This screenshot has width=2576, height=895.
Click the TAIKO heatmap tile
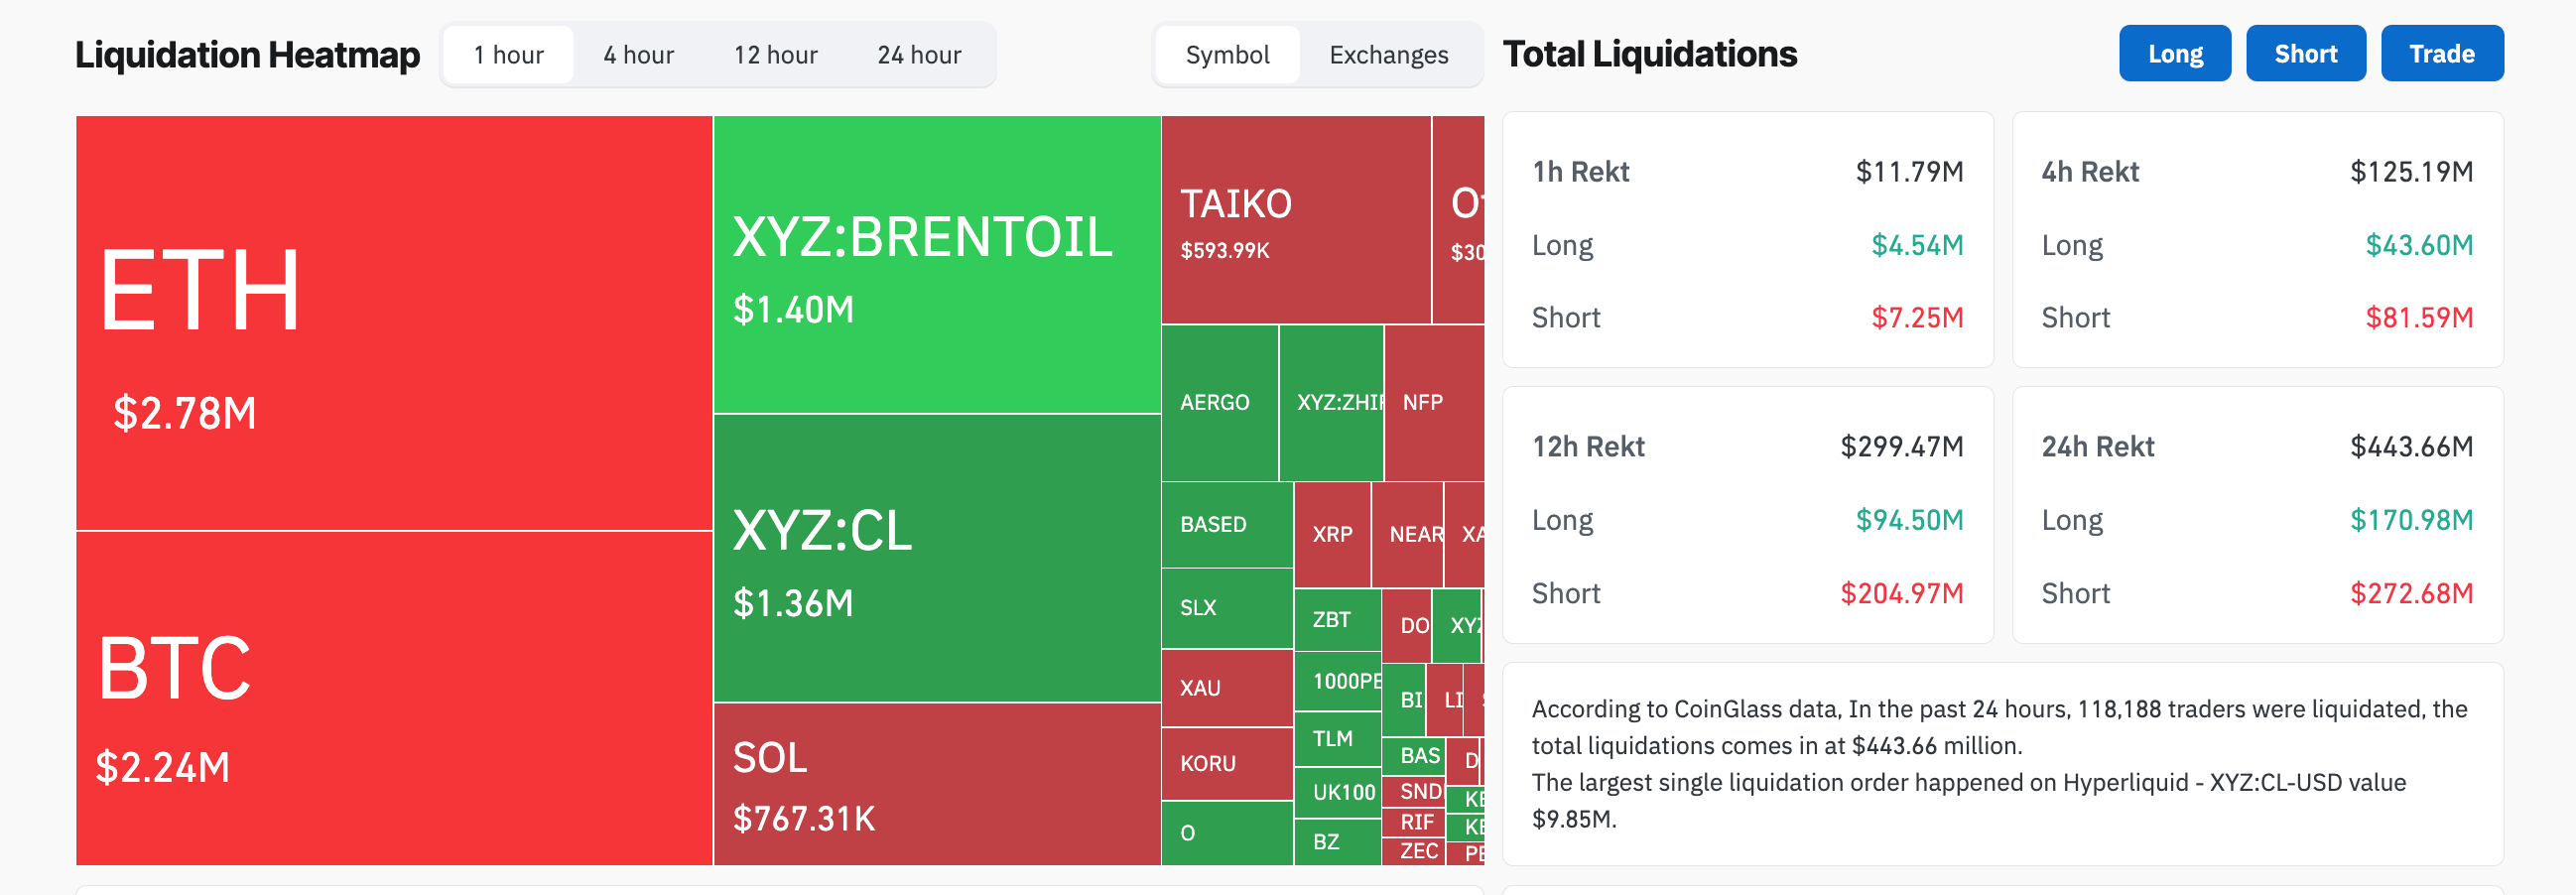[x=1296, y=220]
